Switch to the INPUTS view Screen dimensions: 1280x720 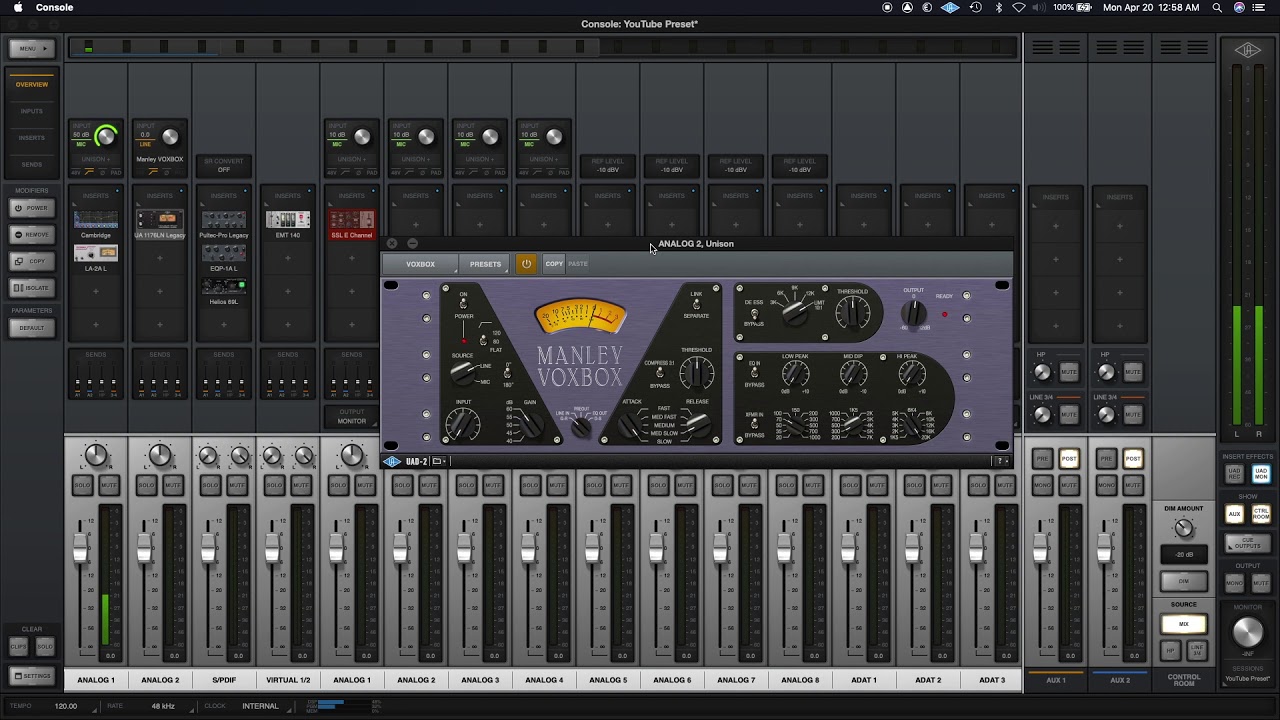[x=32, y=111]
